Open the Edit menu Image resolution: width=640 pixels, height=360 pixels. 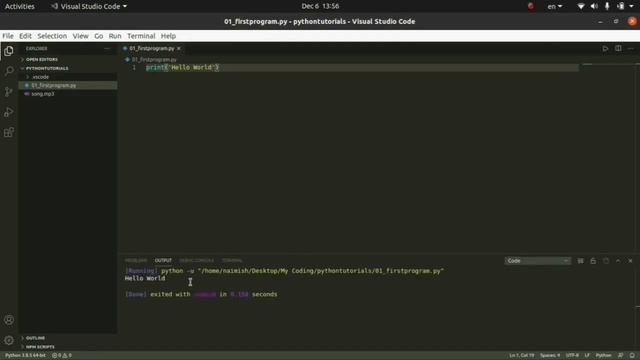[25, 36]
